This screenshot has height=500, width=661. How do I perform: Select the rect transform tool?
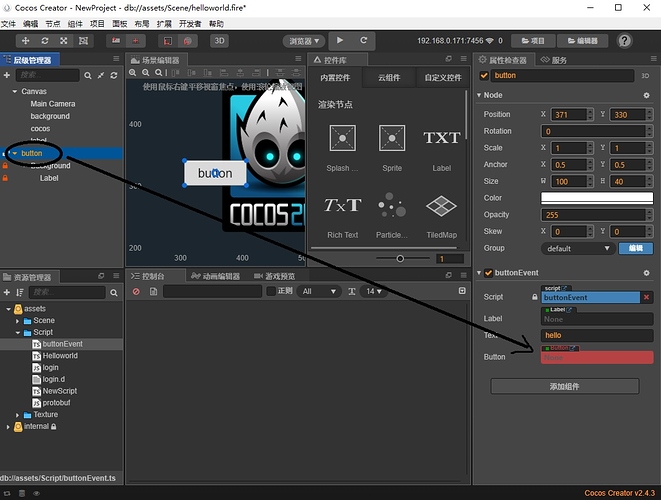coord(83,40)
